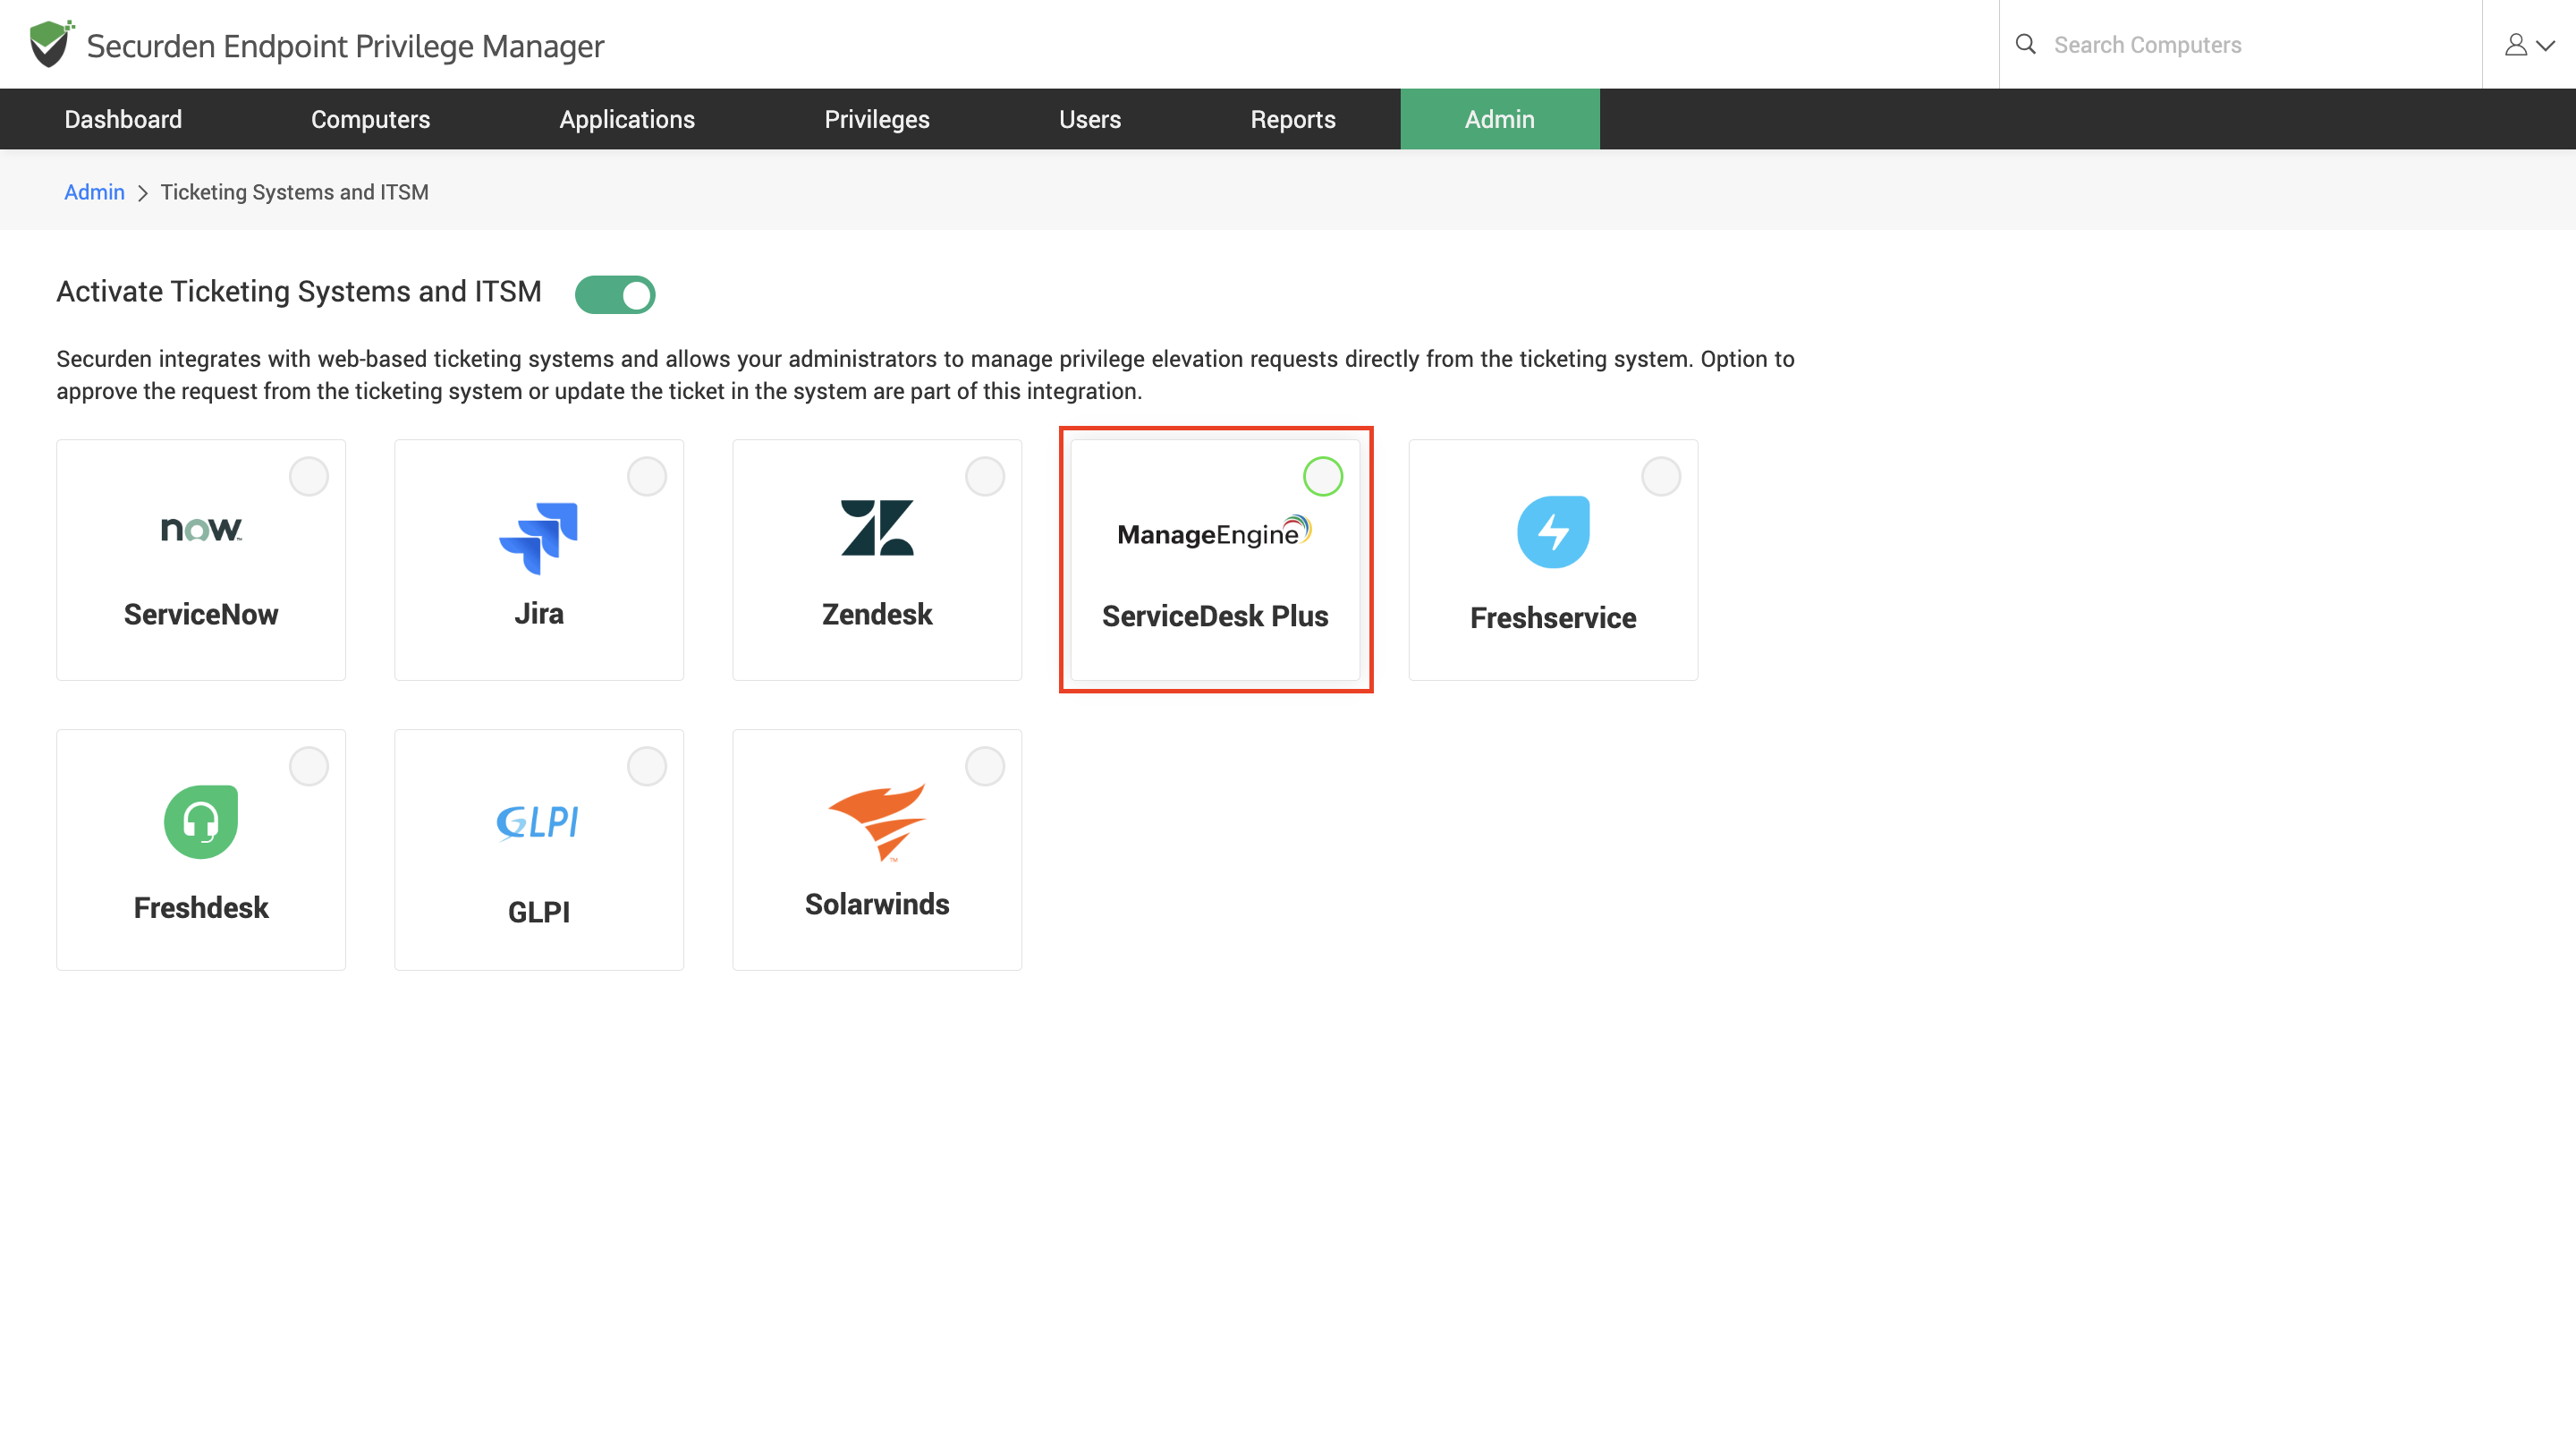2576x1453 pixels.
Task: Open the Computers tab
Action: pyautogui.click(x=370, y=119)
